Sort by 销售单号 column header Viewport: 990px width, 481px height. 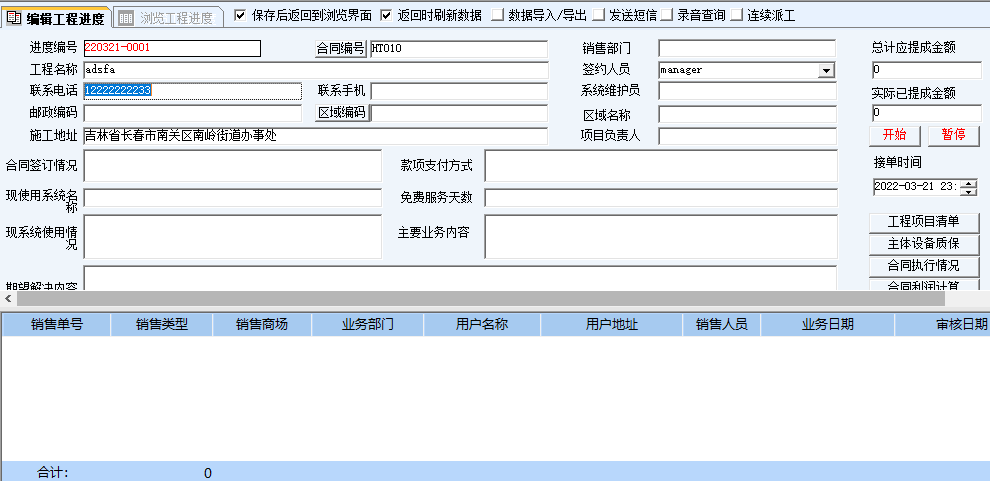click(x=56, y=324)
